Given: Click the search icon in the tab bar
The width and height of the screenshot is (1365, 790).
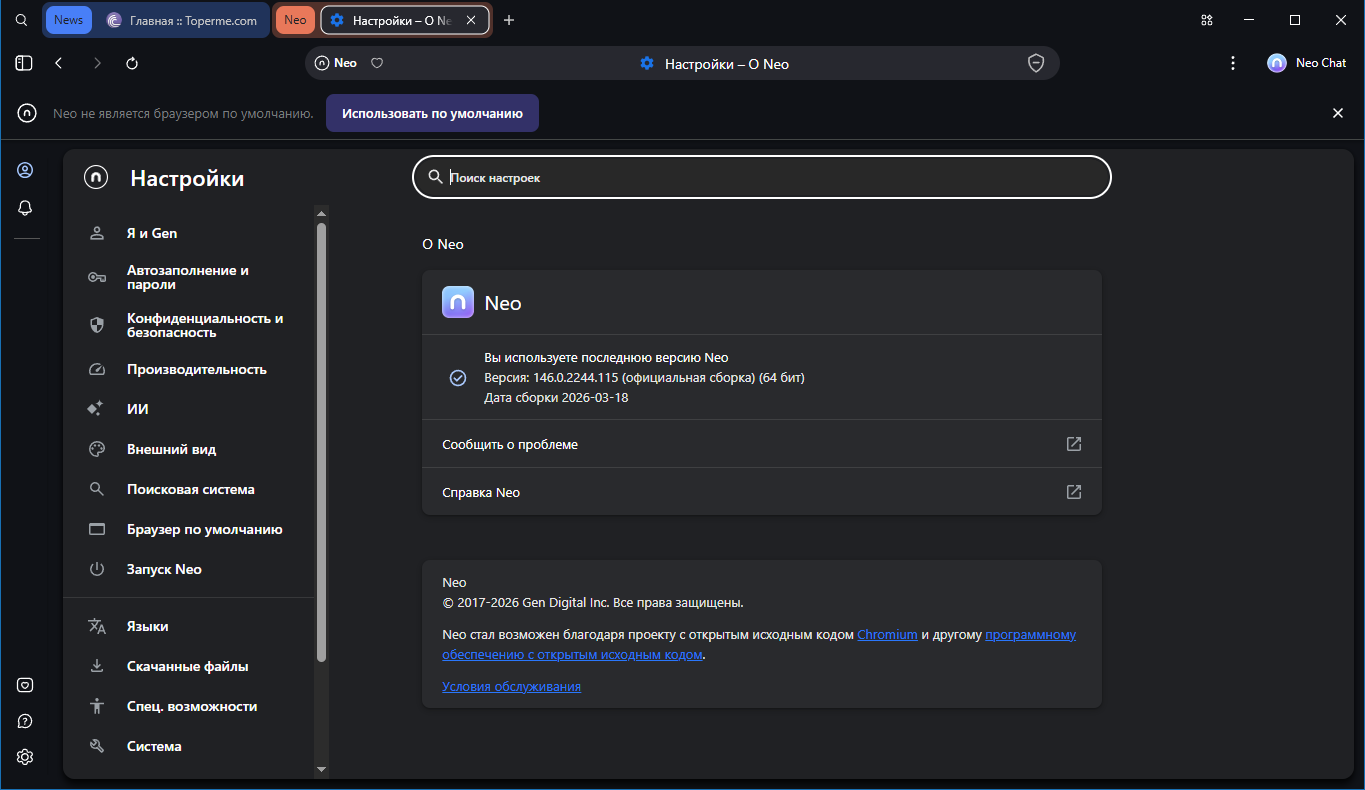Looking at the screenshot, I should 21,20.
